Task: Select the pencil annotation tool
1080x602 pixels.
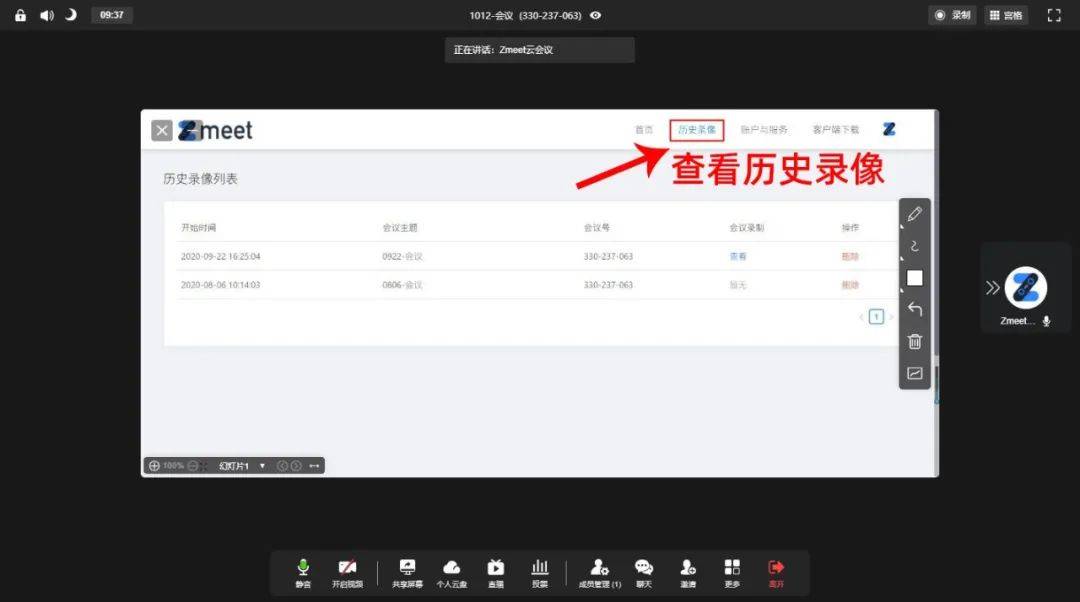Action: click(915, 215)
